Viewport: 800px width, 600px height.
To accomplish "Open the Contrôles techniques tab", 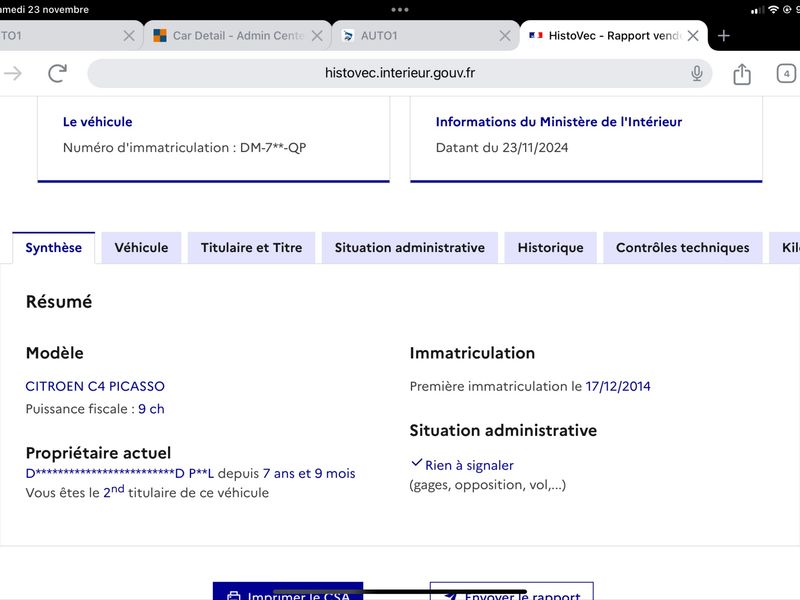I will click(x=683, y=247).
